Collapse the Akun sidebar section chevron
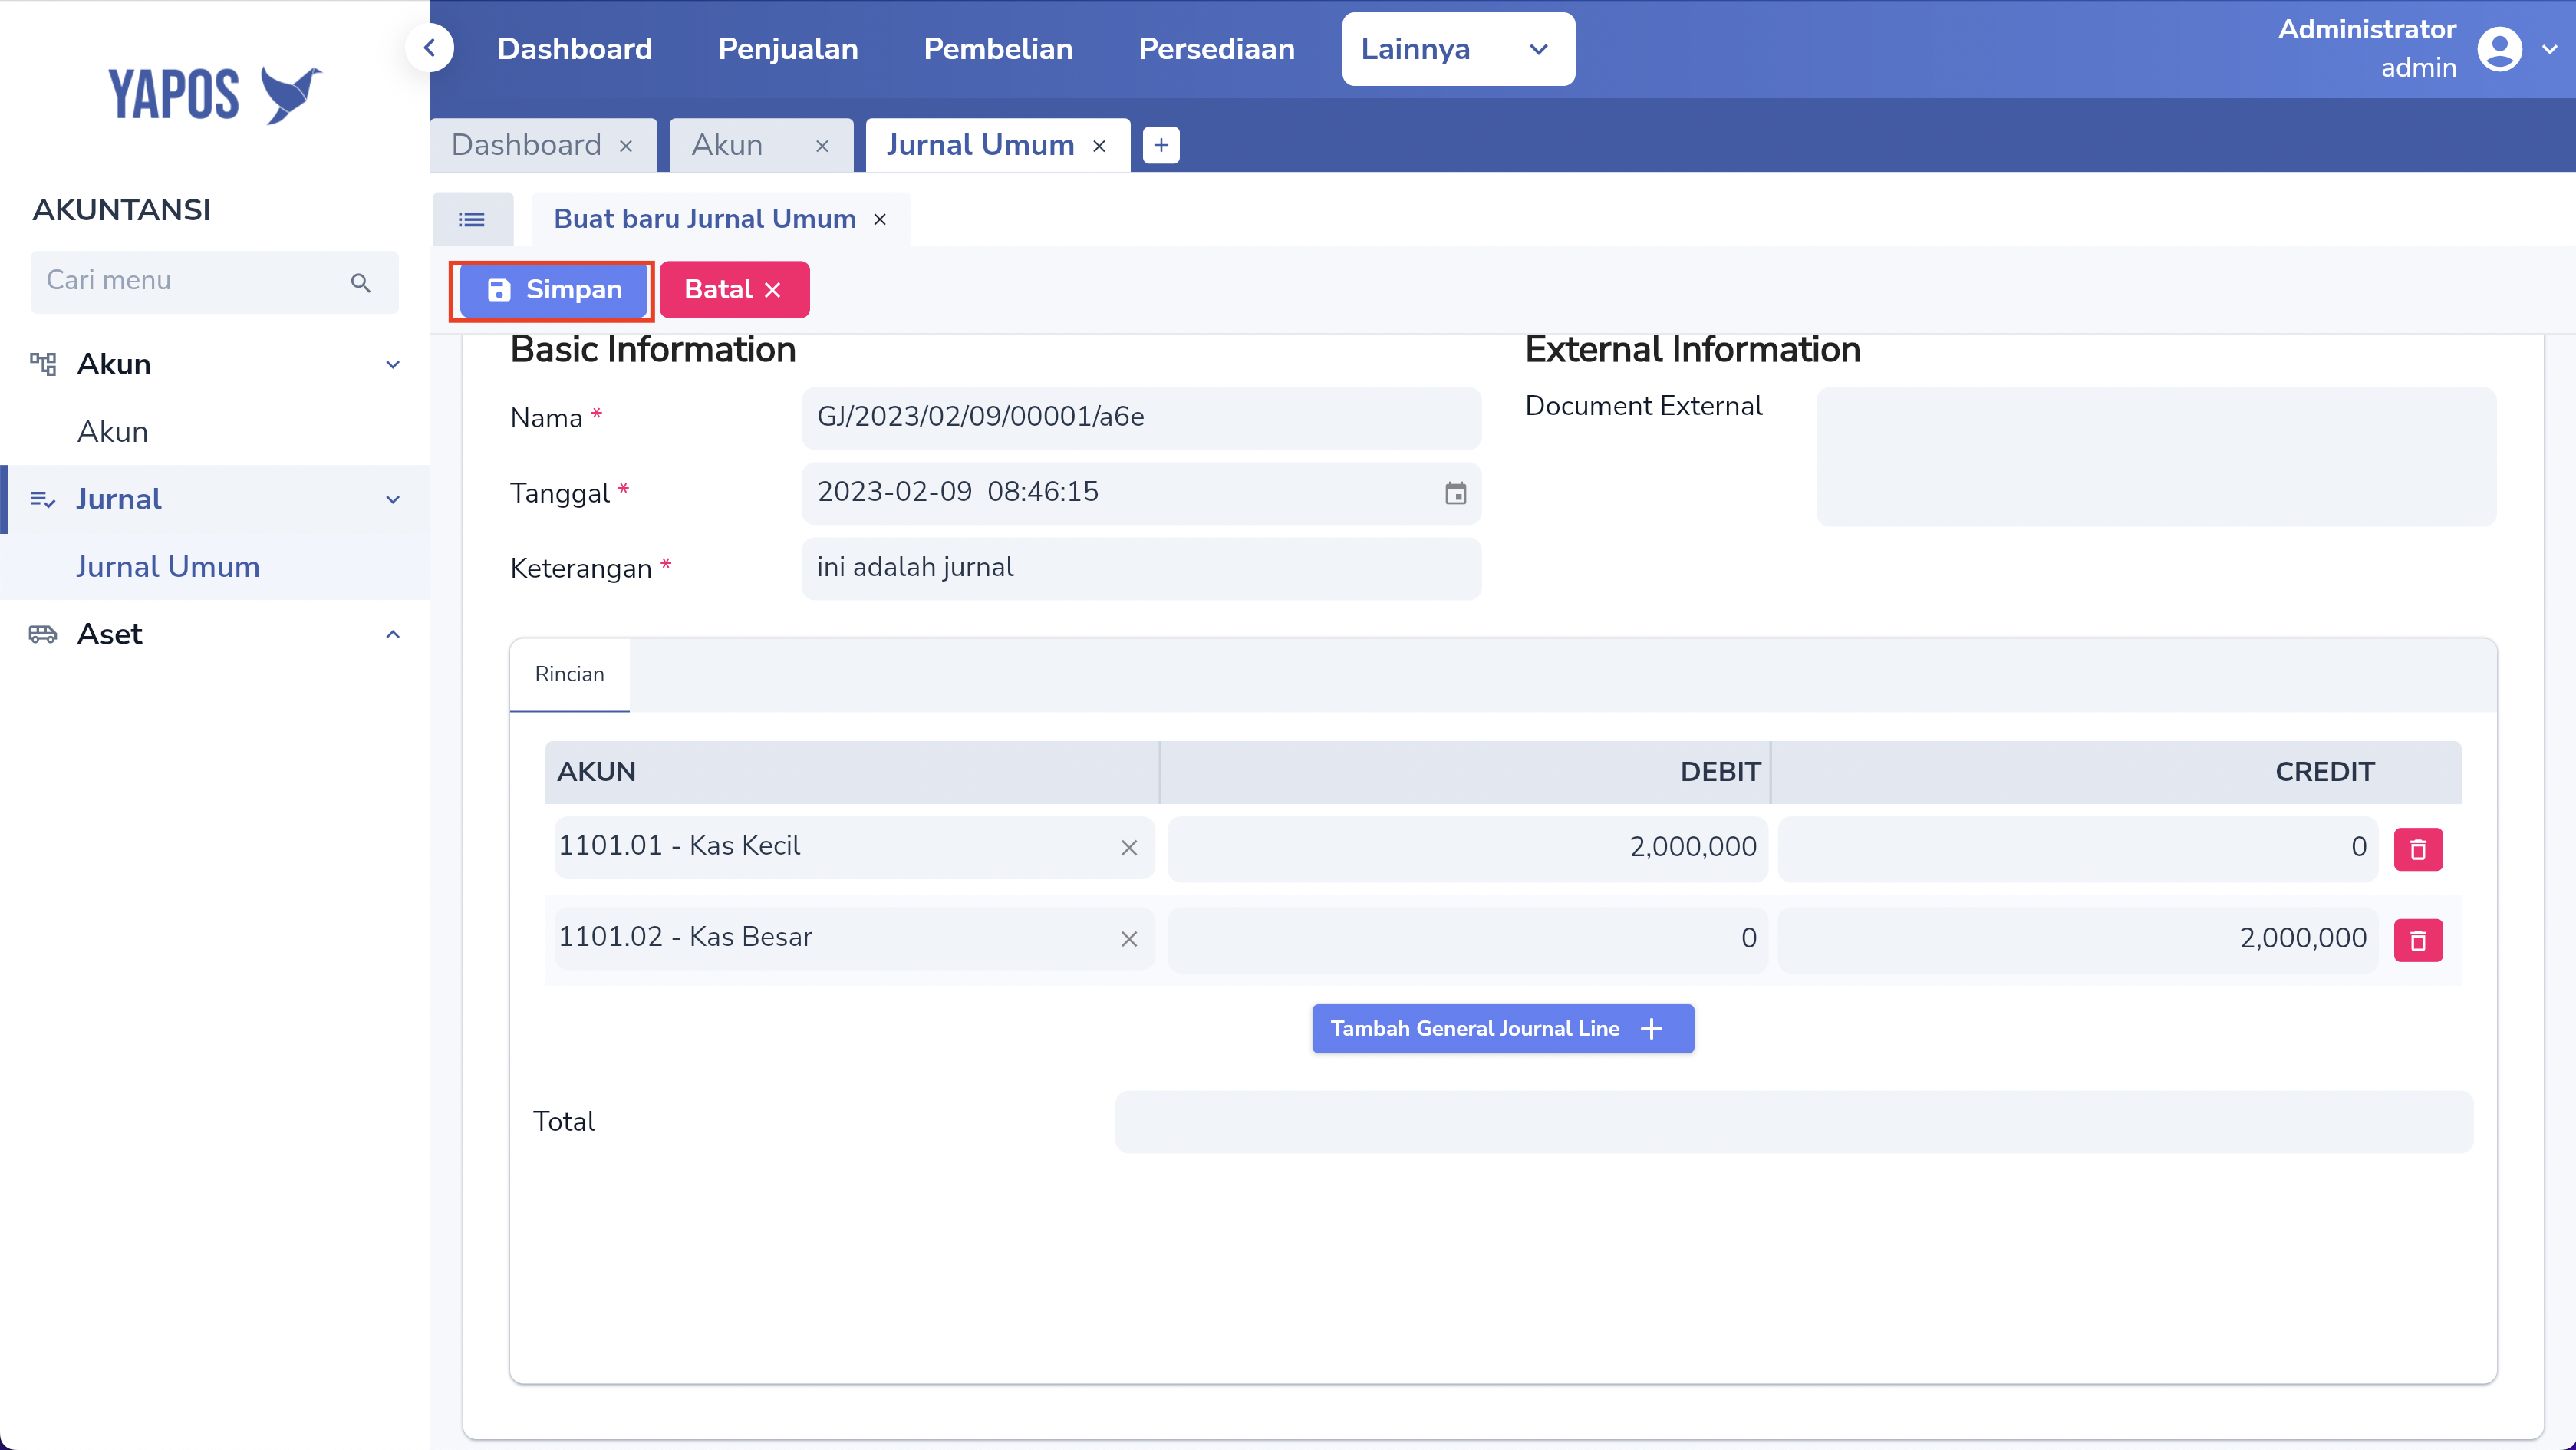Viewport: 2576px width, 1450px height. [393, 365]
